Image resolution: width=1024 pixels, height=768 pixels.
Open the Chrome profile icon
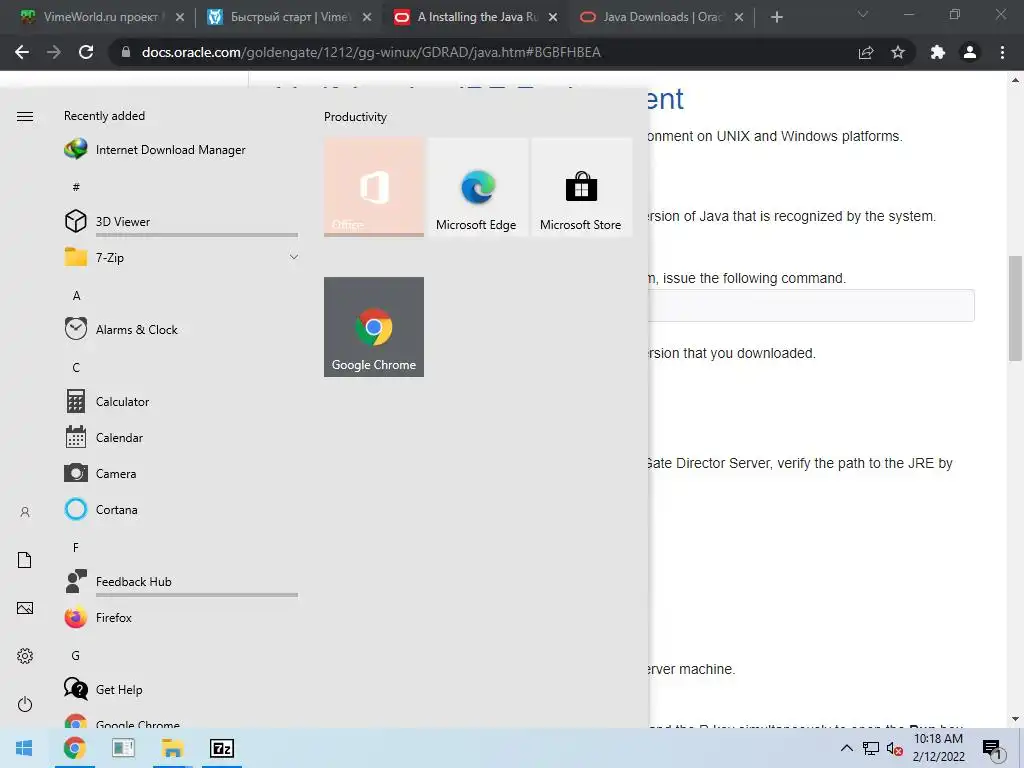coord(970,52)
